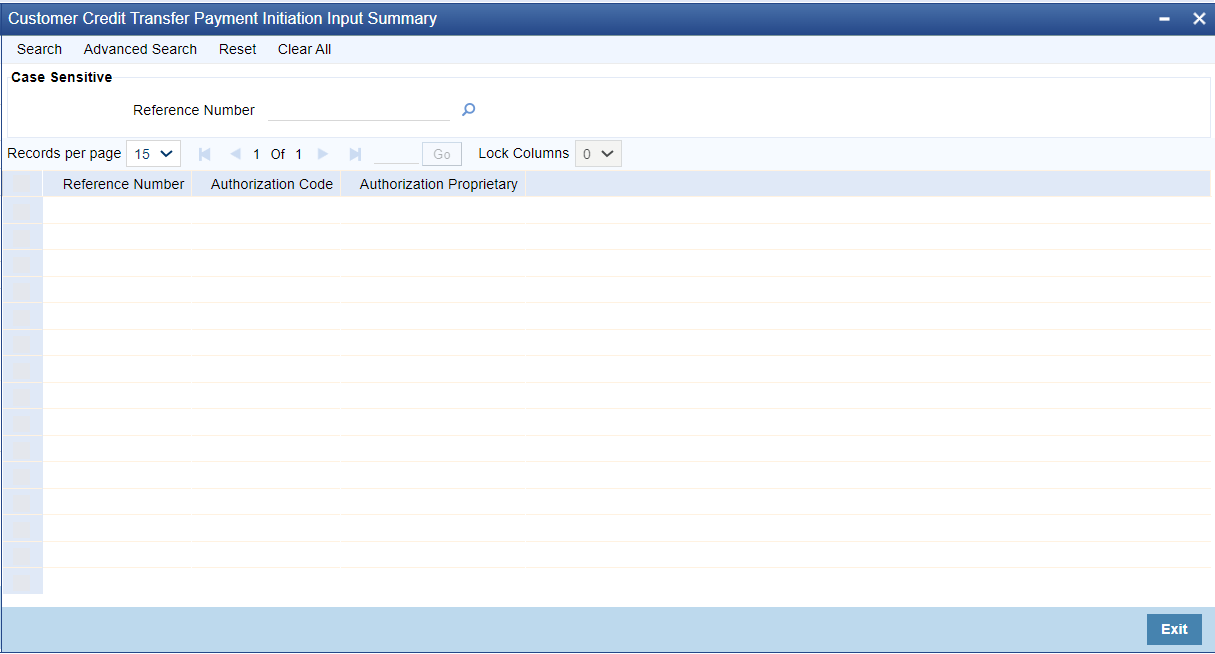Image resolution: width=1215 pixels, height=654 pixels.
Task: Click Search in the top menu
Action: coord(39,49)
